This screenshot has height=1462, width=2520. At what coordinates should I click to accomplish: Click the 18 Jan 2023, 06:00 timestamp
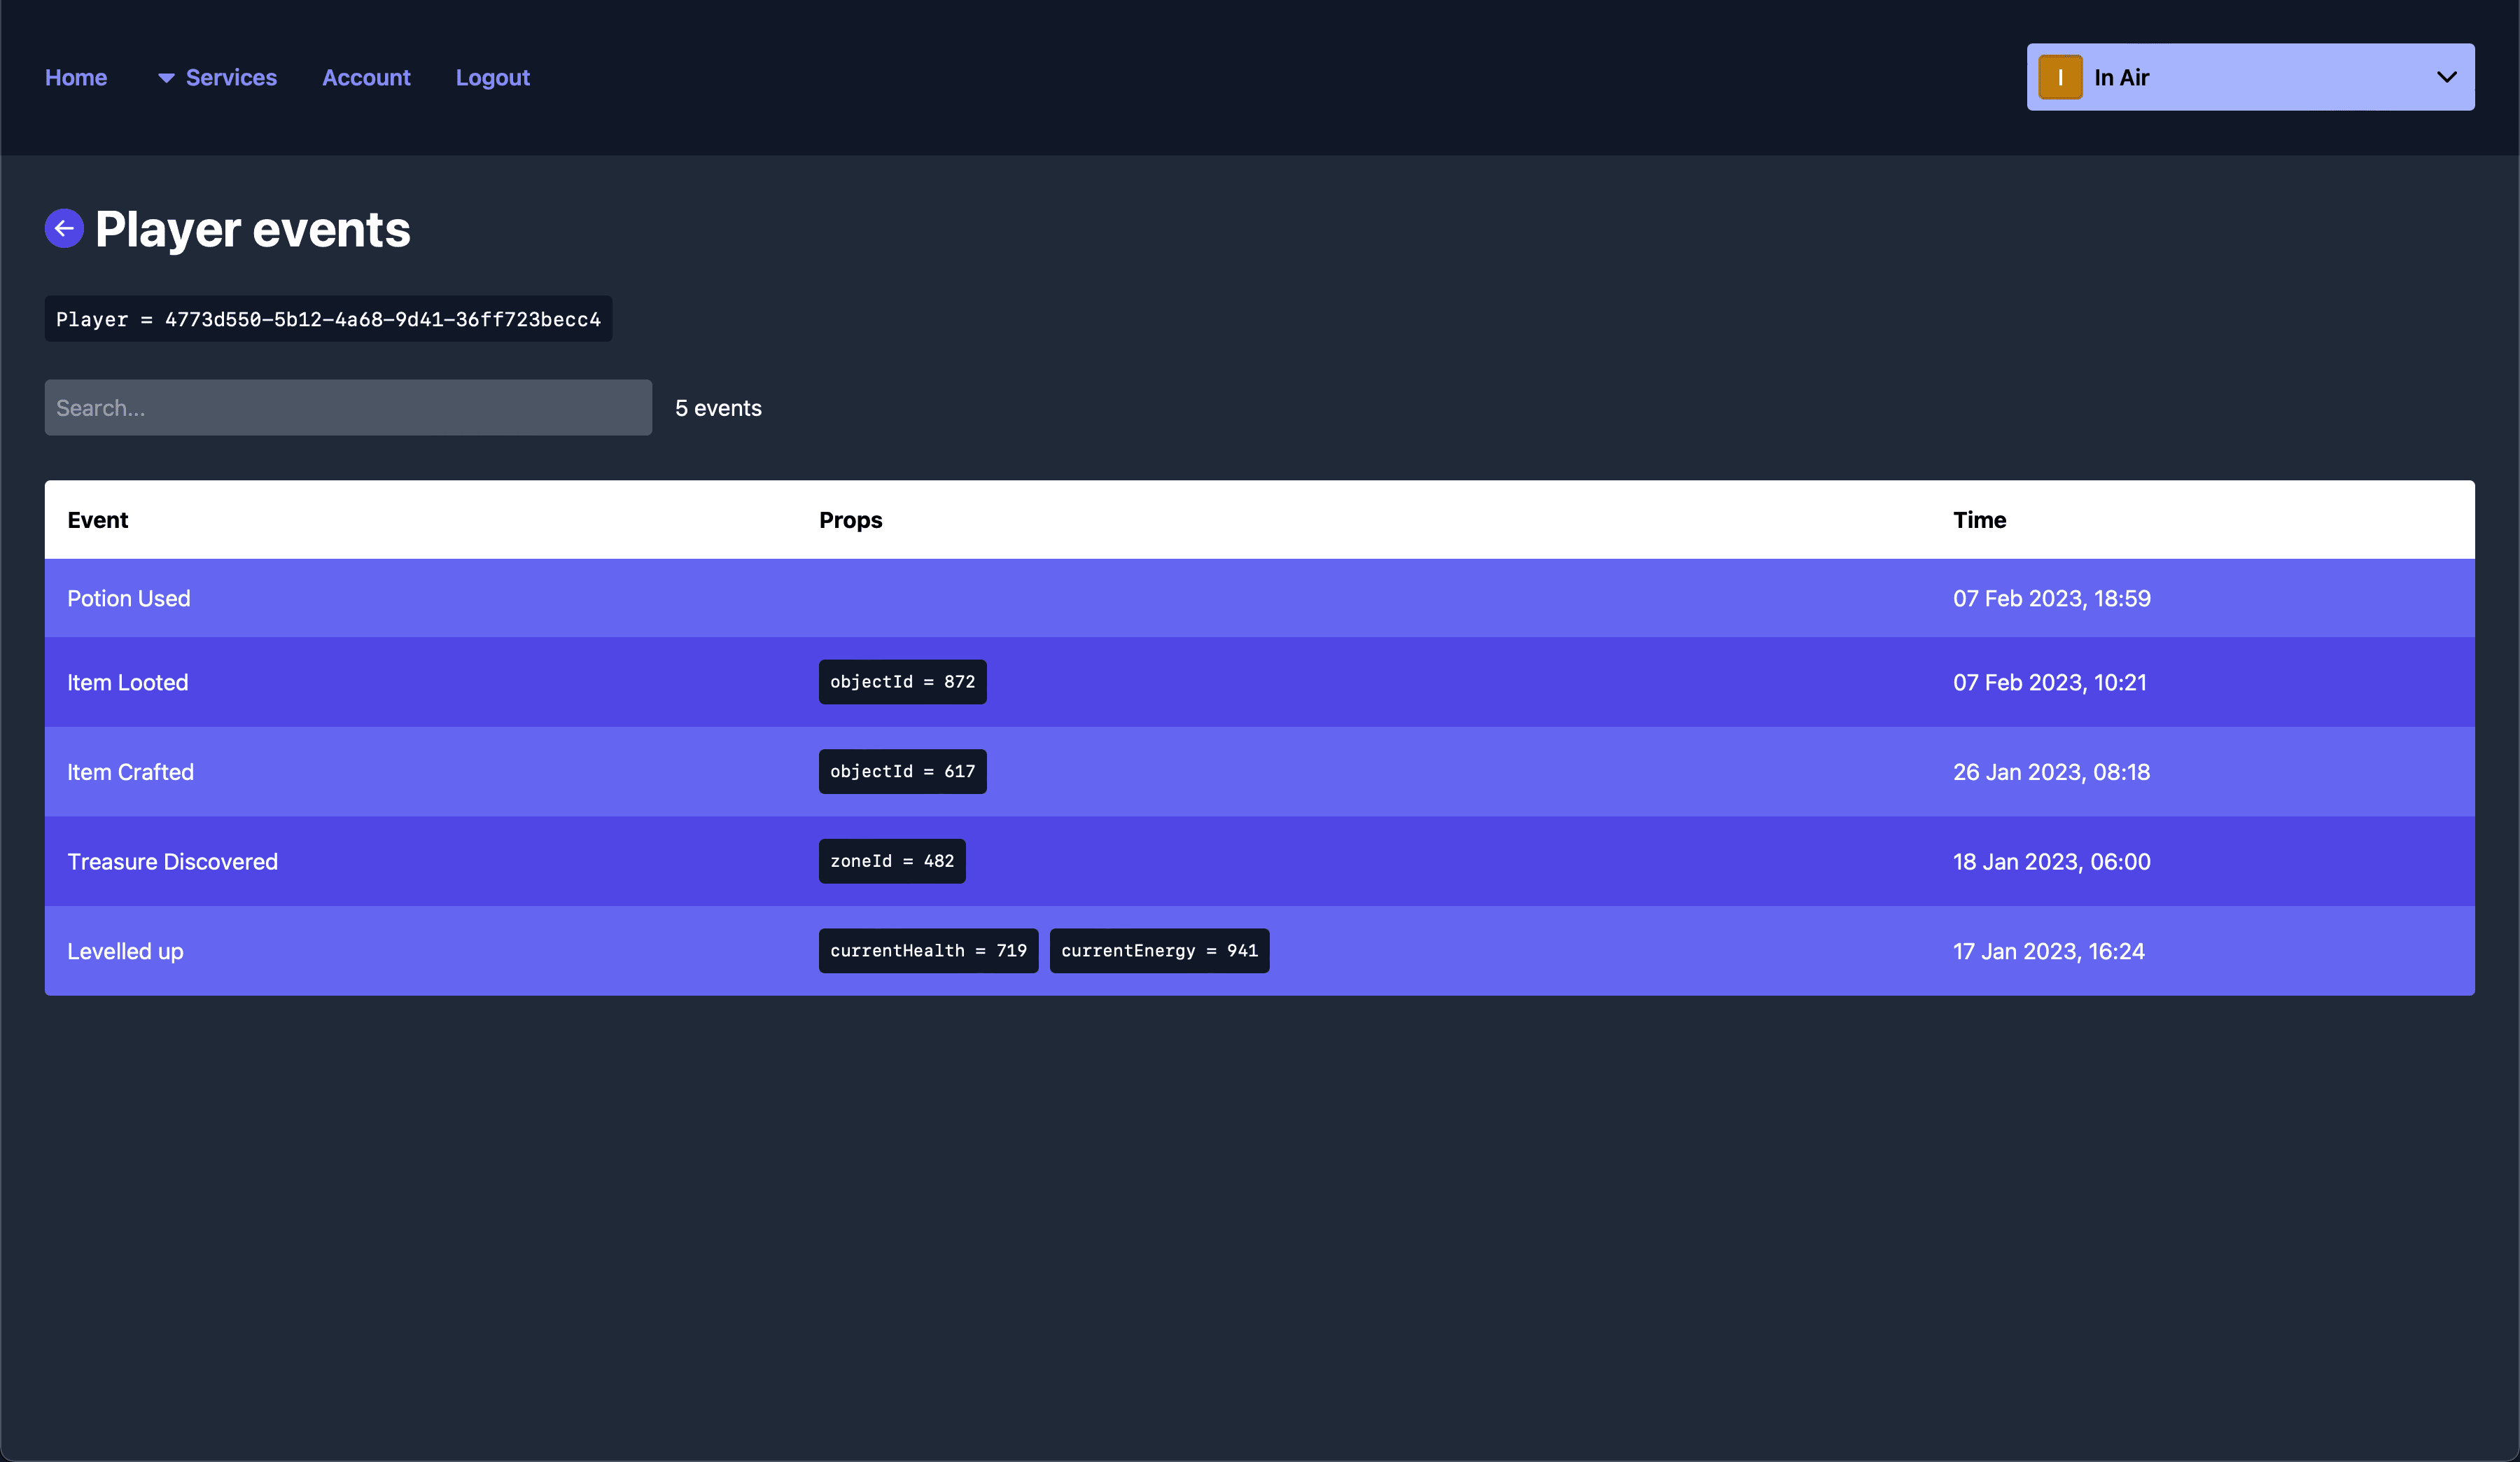click(x=2052, y=861)
